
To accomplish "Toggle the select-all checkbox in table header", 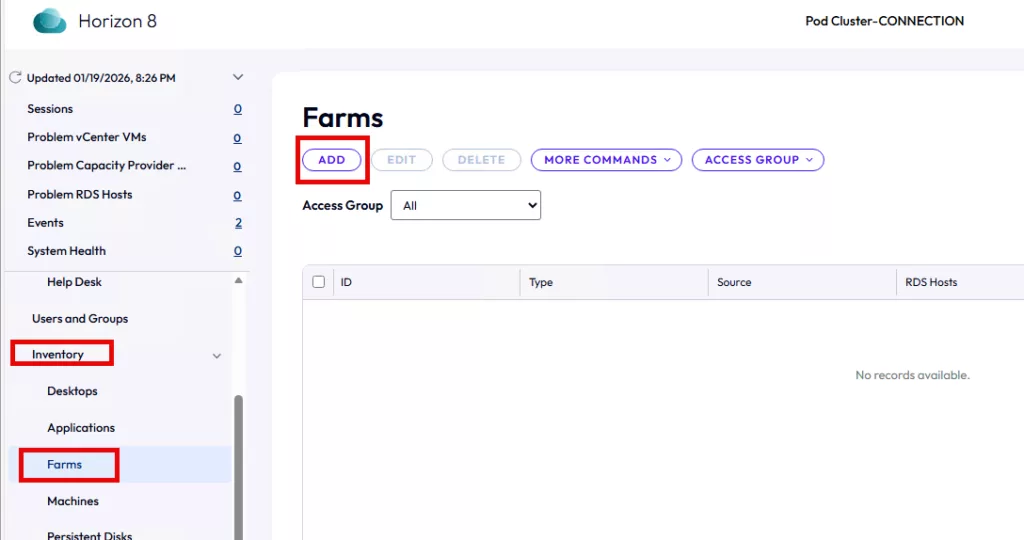I will click(319, 282).
